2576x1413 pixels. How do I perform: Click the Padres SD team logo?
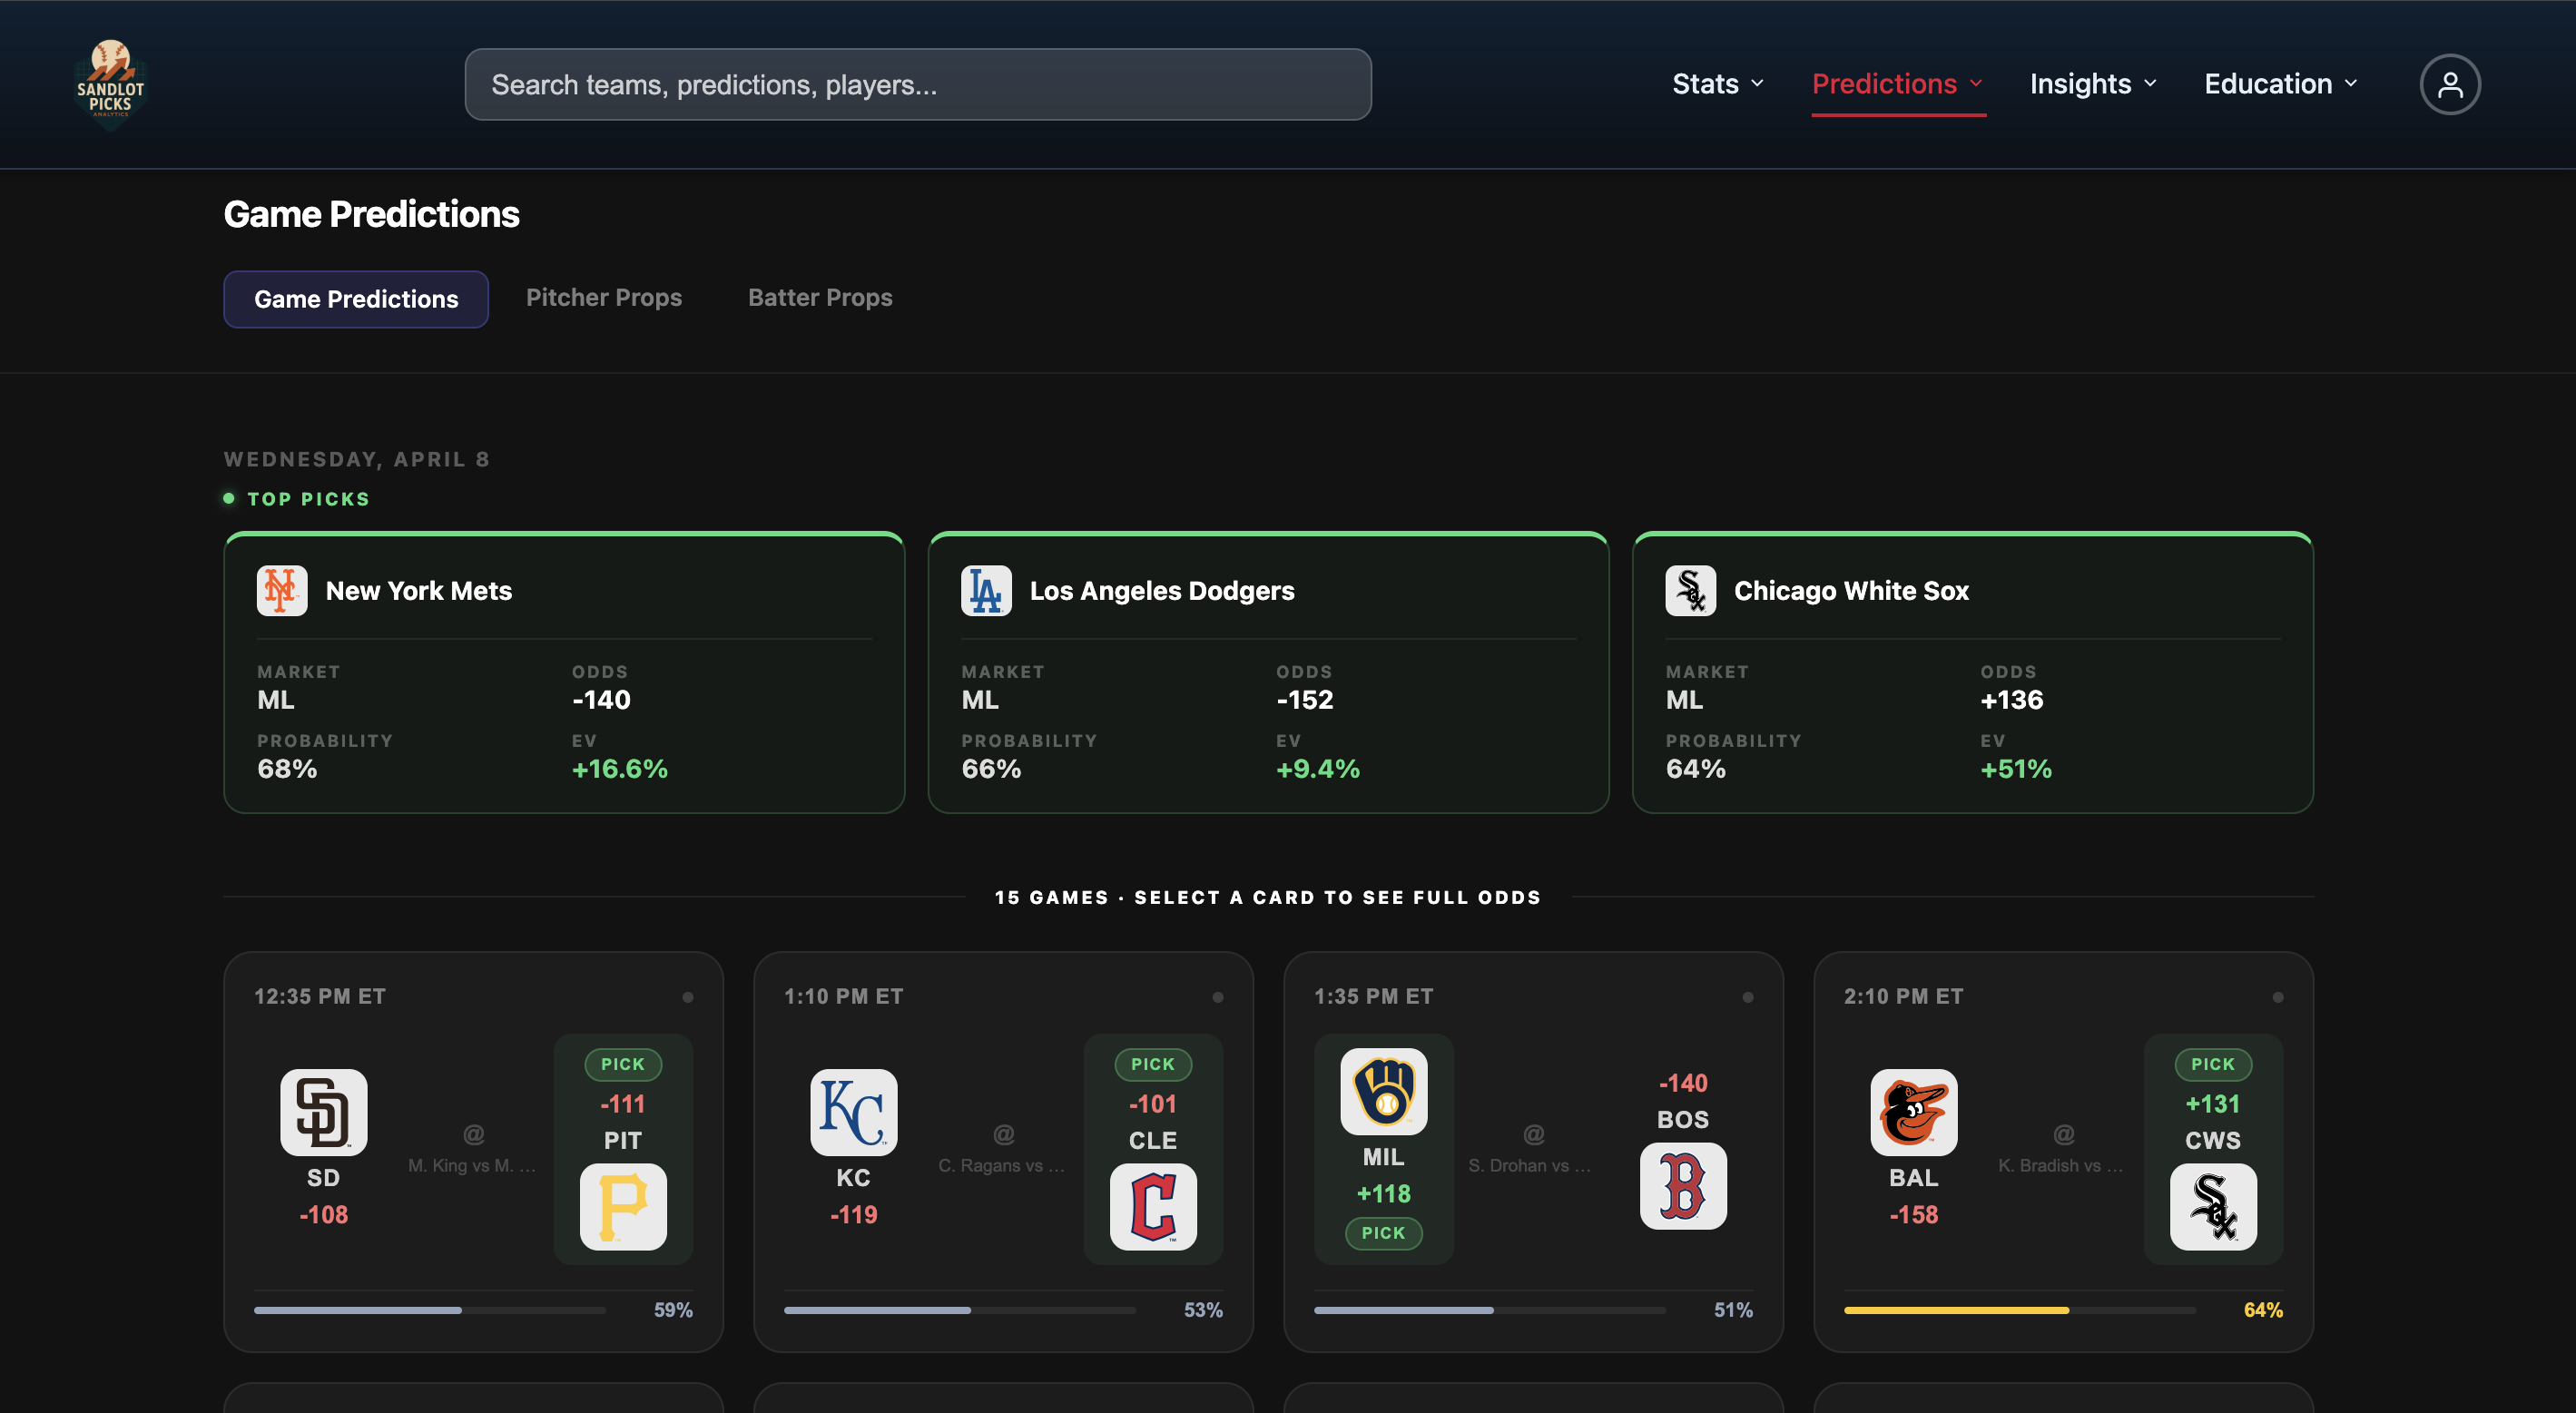[x=323, y=1112]
